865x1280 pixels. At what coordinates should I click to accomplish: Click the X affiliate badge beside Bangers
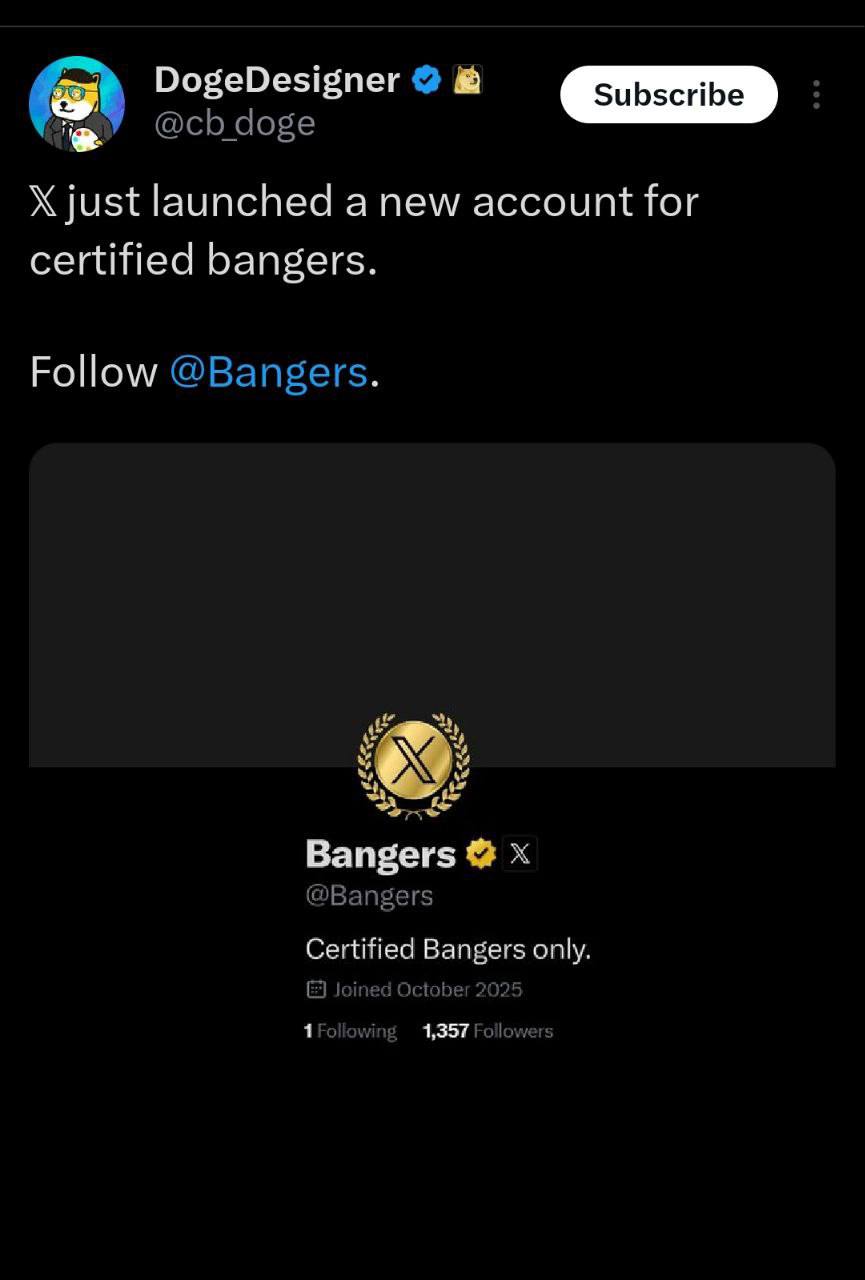point(519,854)
